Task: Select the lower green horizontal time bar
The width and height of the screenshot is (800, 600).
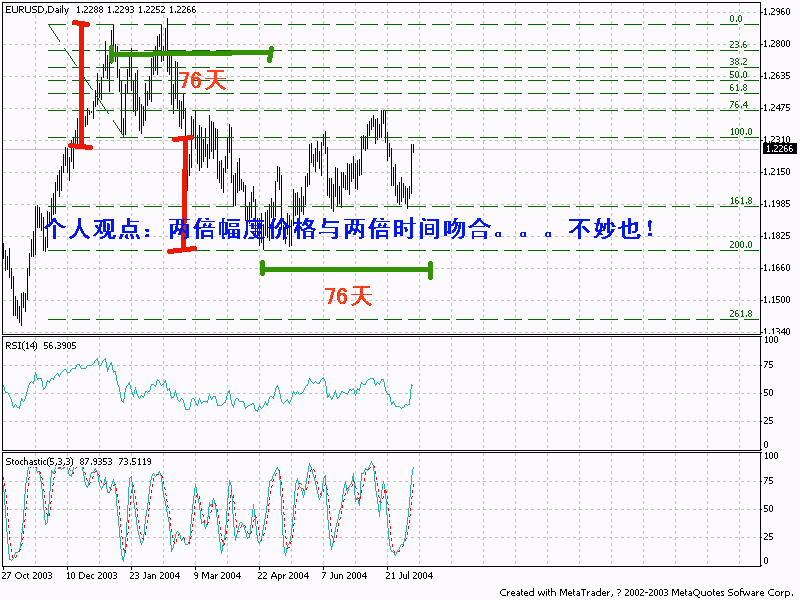Action: coord(346,269)
